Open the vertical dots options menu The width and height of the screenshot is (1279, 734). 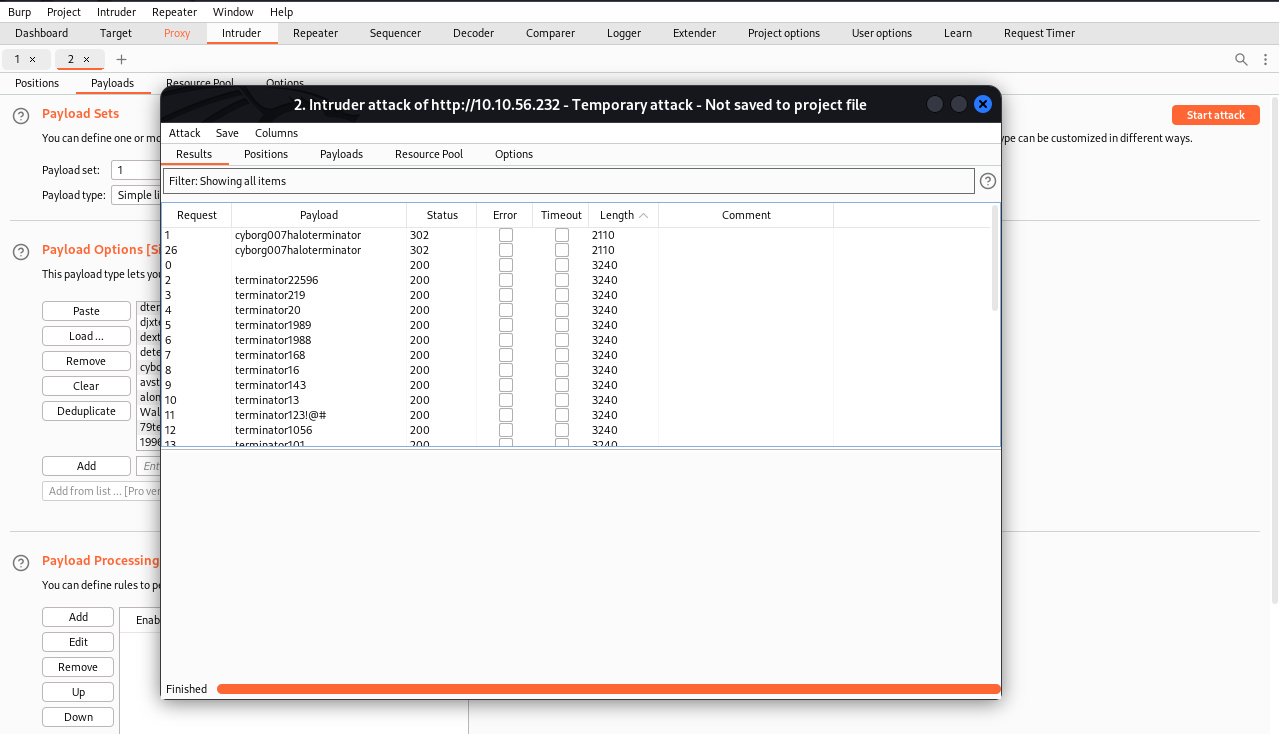coord(1263,59)
